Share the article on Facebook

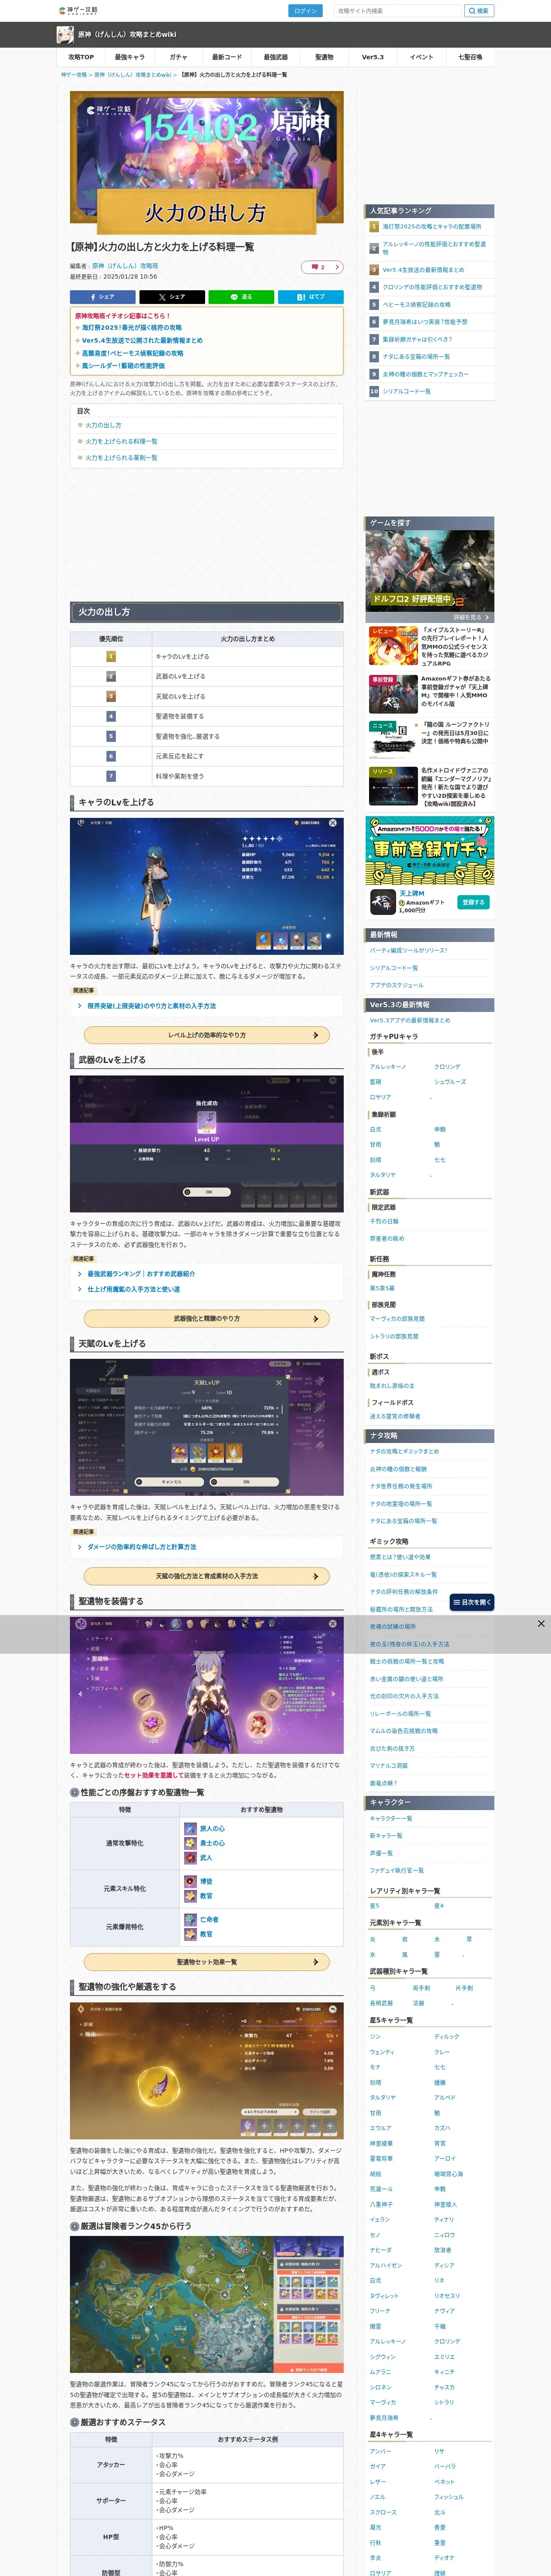[x=102, y=297]
